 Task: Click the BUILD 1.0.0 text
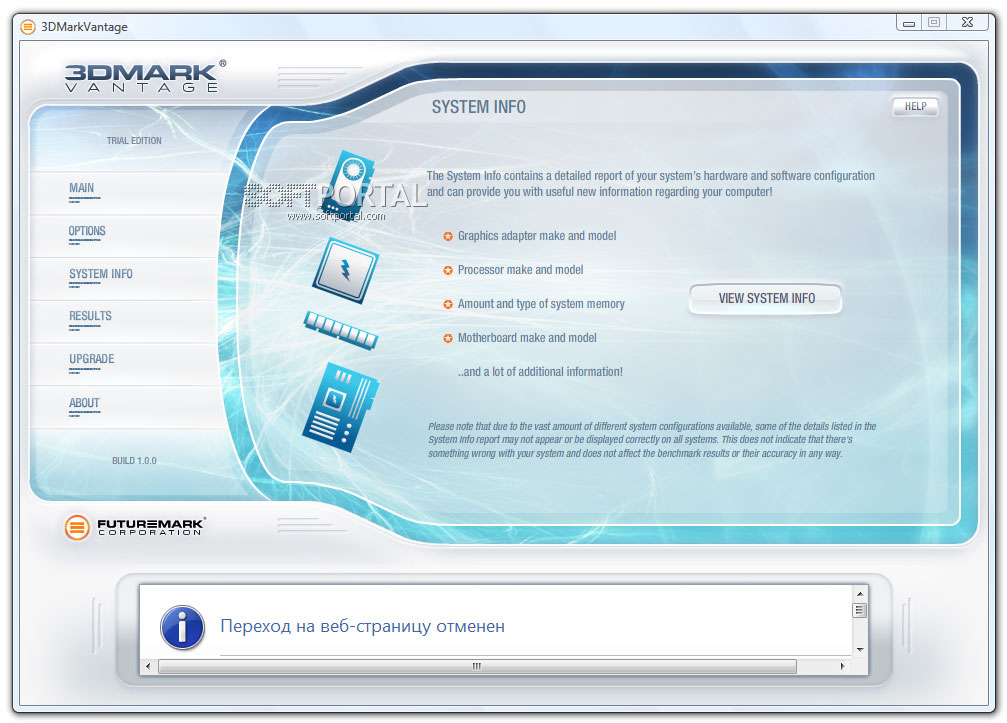click(x=134, y=460)
